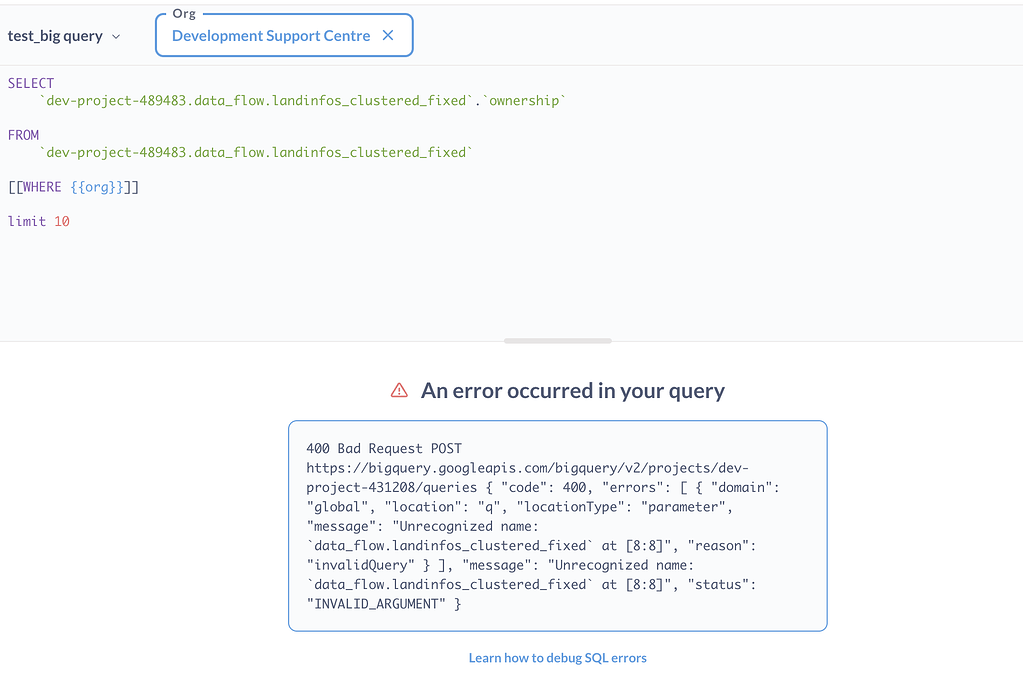Click the {{org}} variable in query
Image resolution: width=1023 pixels, height=698 pixels.
click(x=97, y=187)
